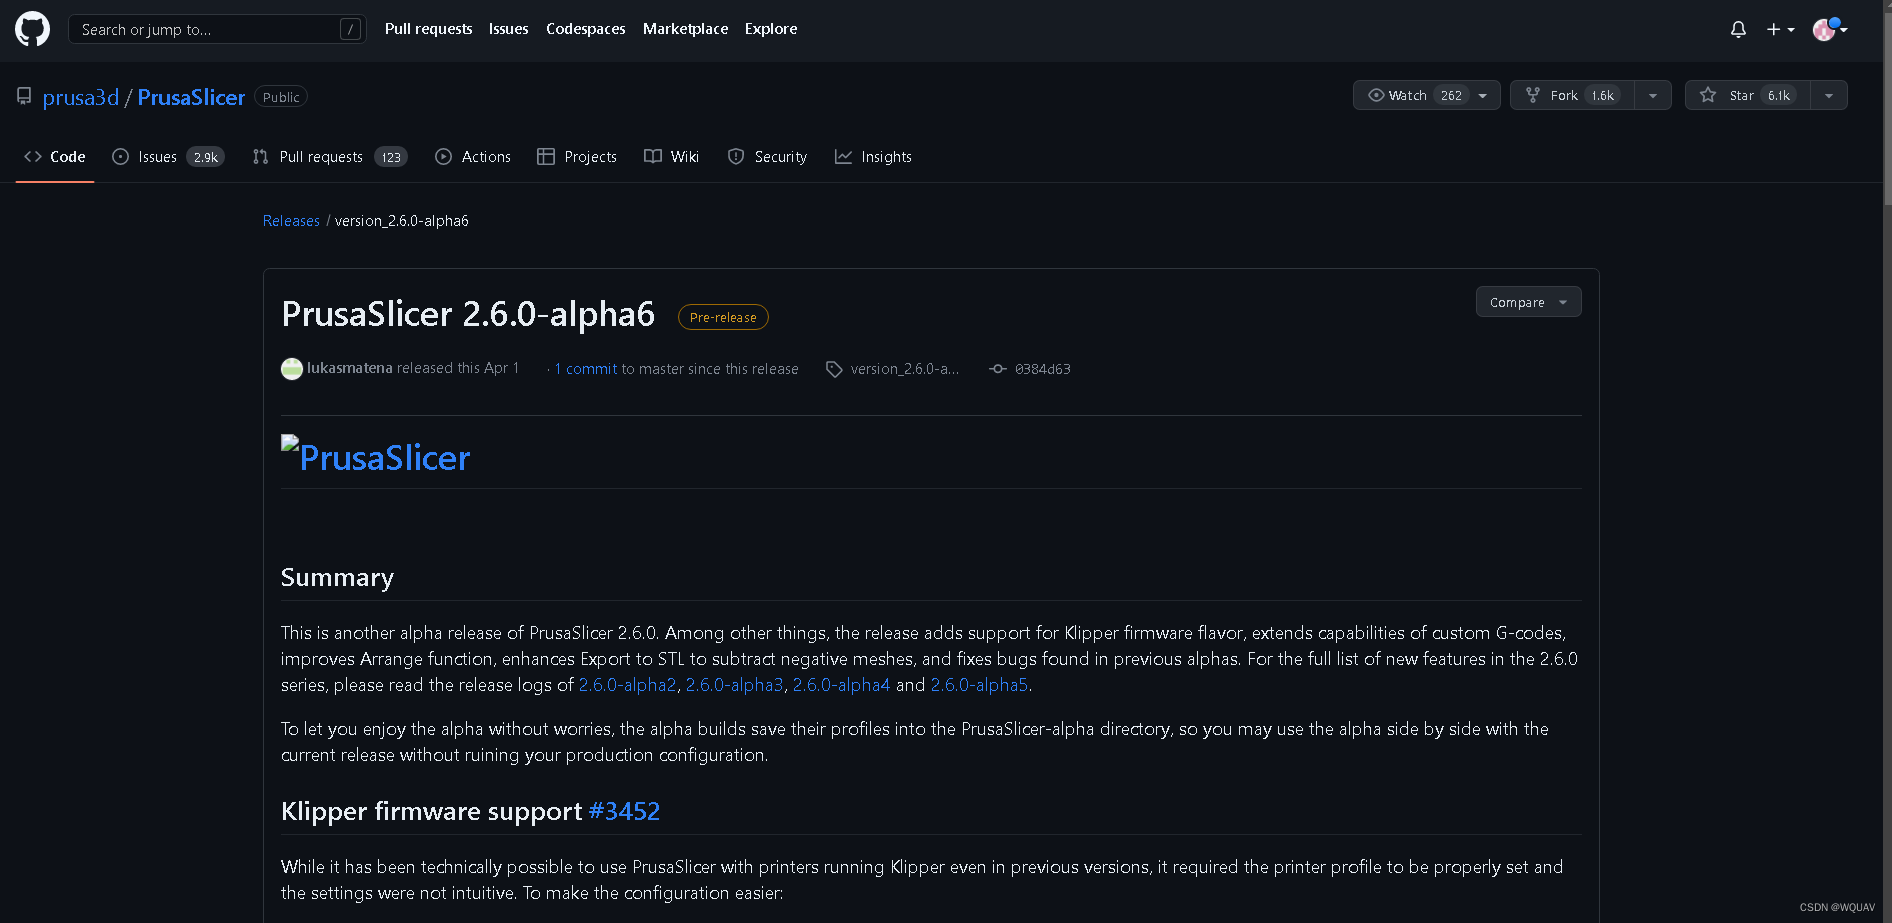Open the Actions tab
Viewport: 1892px width, 923px height.
[x=473, y=157]
